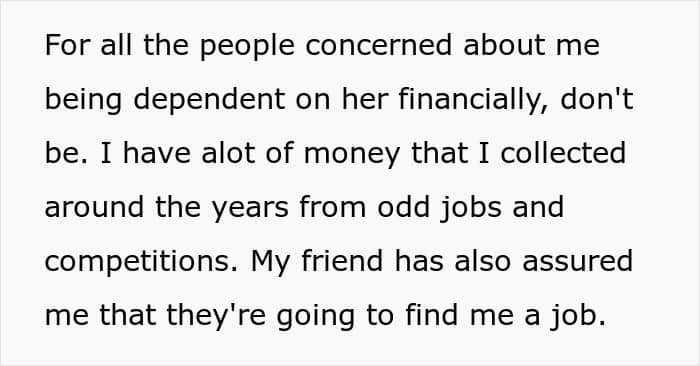This screenshot has width=700, height=366.
Task: Select the word "odd" before jobs
Action: [403, 207]
